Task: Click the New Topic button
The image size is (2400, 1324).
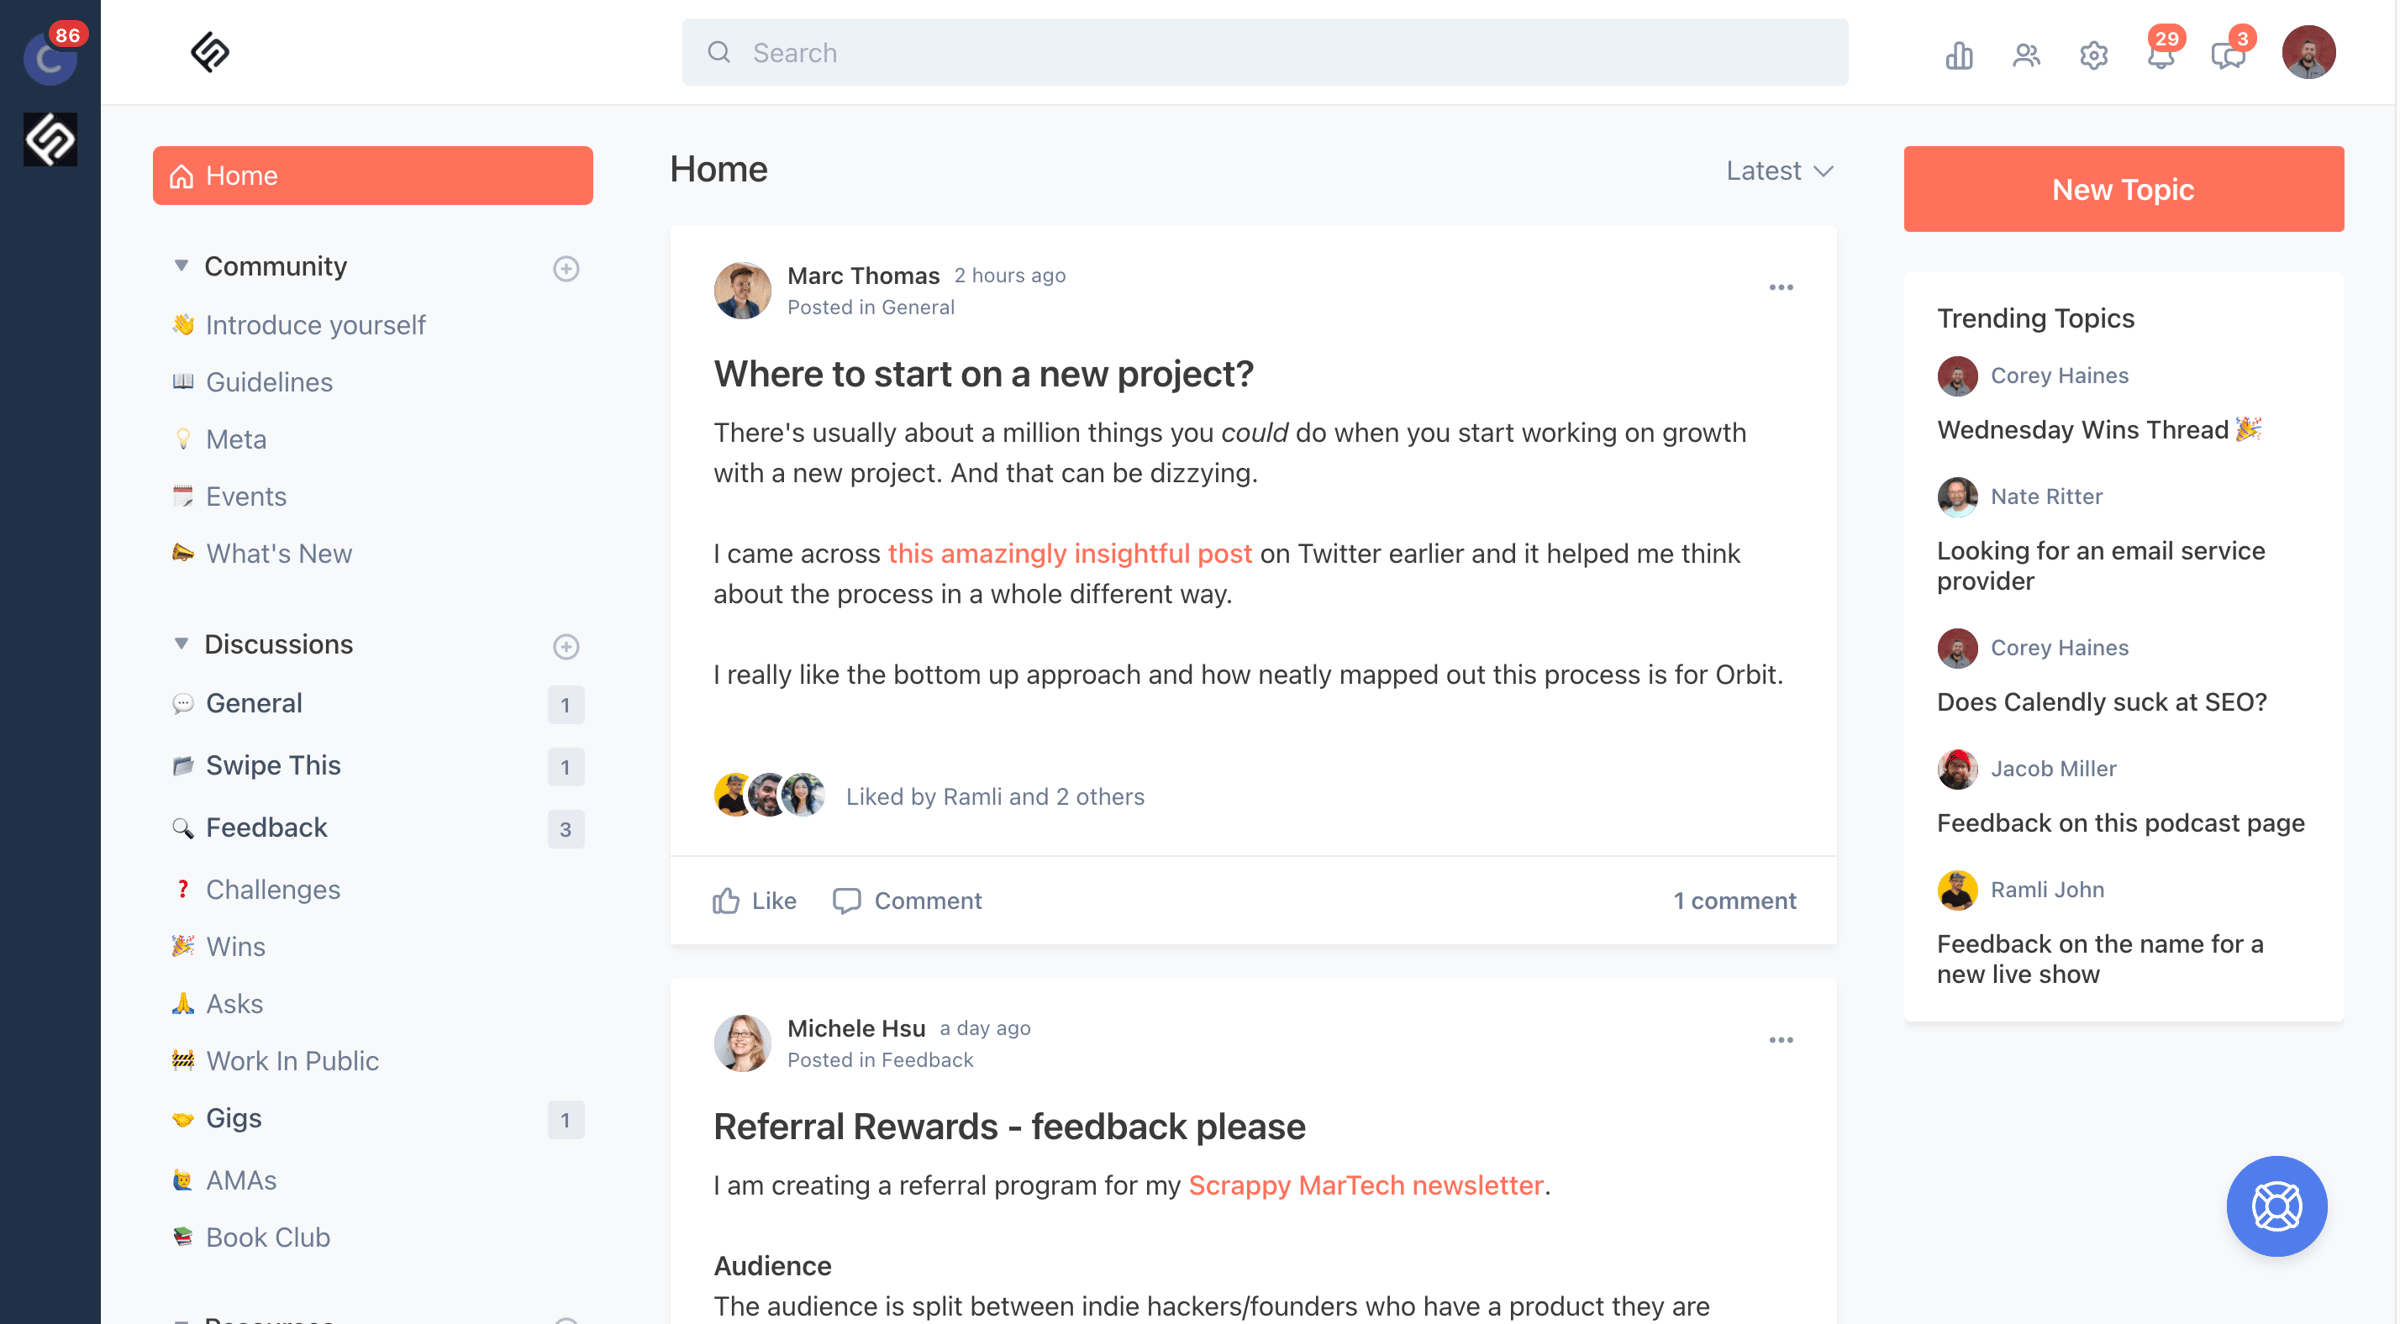Action: [2123, 189]
